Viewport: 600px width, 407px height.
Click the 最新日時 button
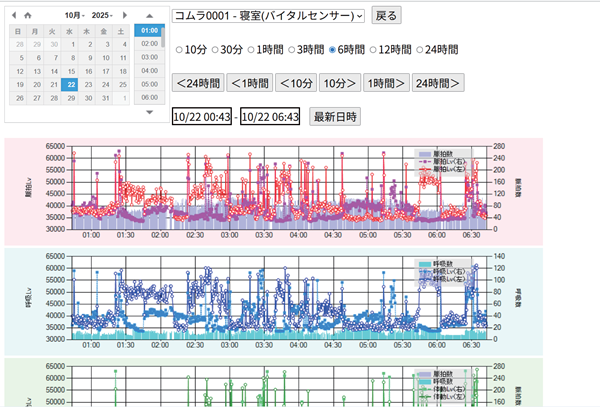click(335, 117)
